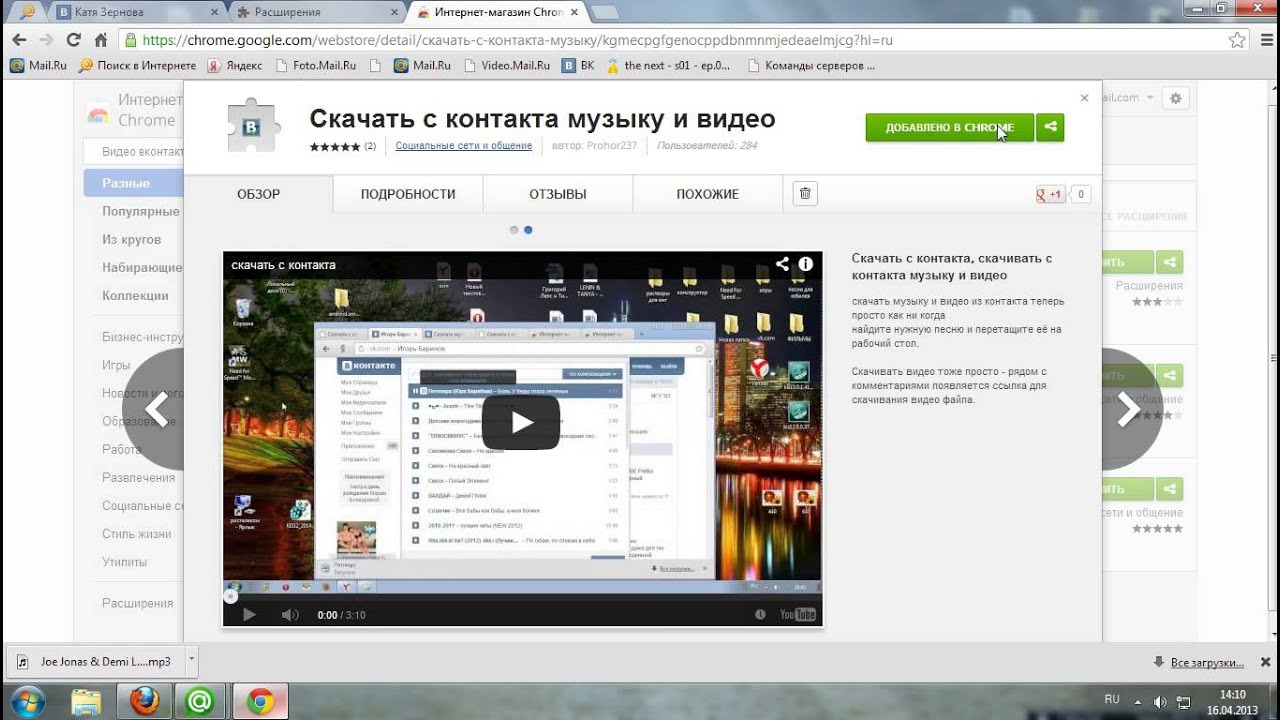Open the ПОХОЖИЕ tab
The image size is (1280, 720).
coord(707,194)
